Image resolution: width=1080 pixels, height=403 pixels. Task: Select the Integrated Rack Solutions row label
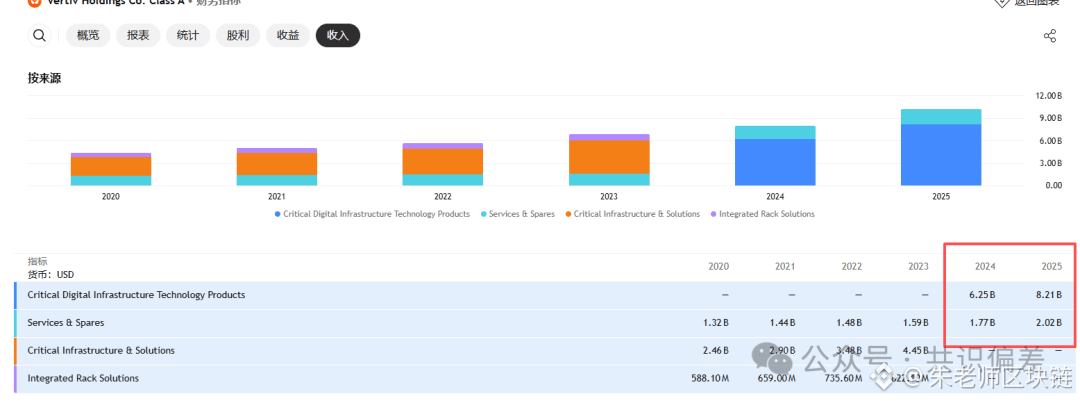coord(83,378)
